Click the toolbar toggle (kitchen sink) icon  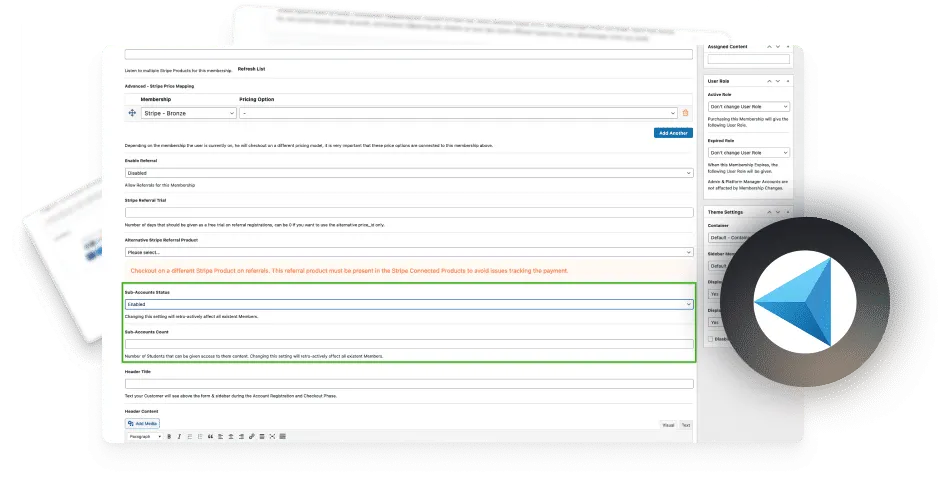click(x=282, y=437)
